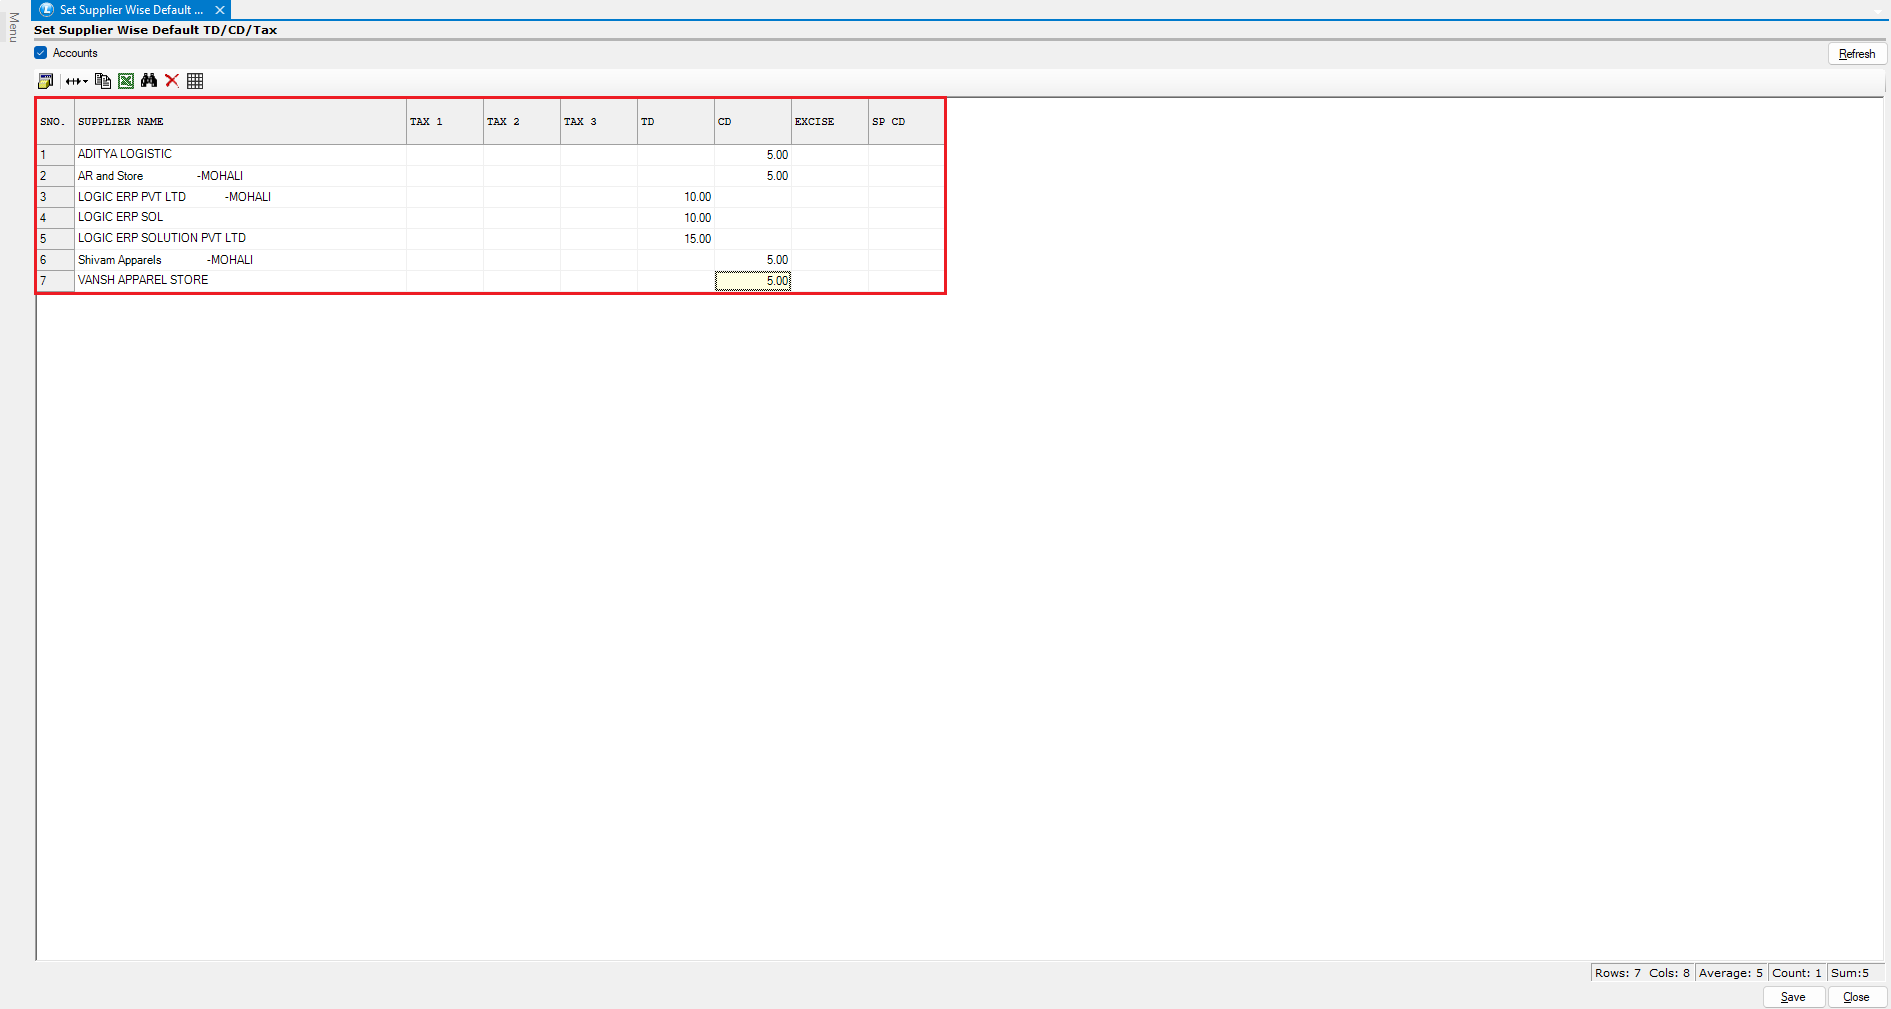Select the ADITYA LOGISTIC supplier row

[240, 155]
